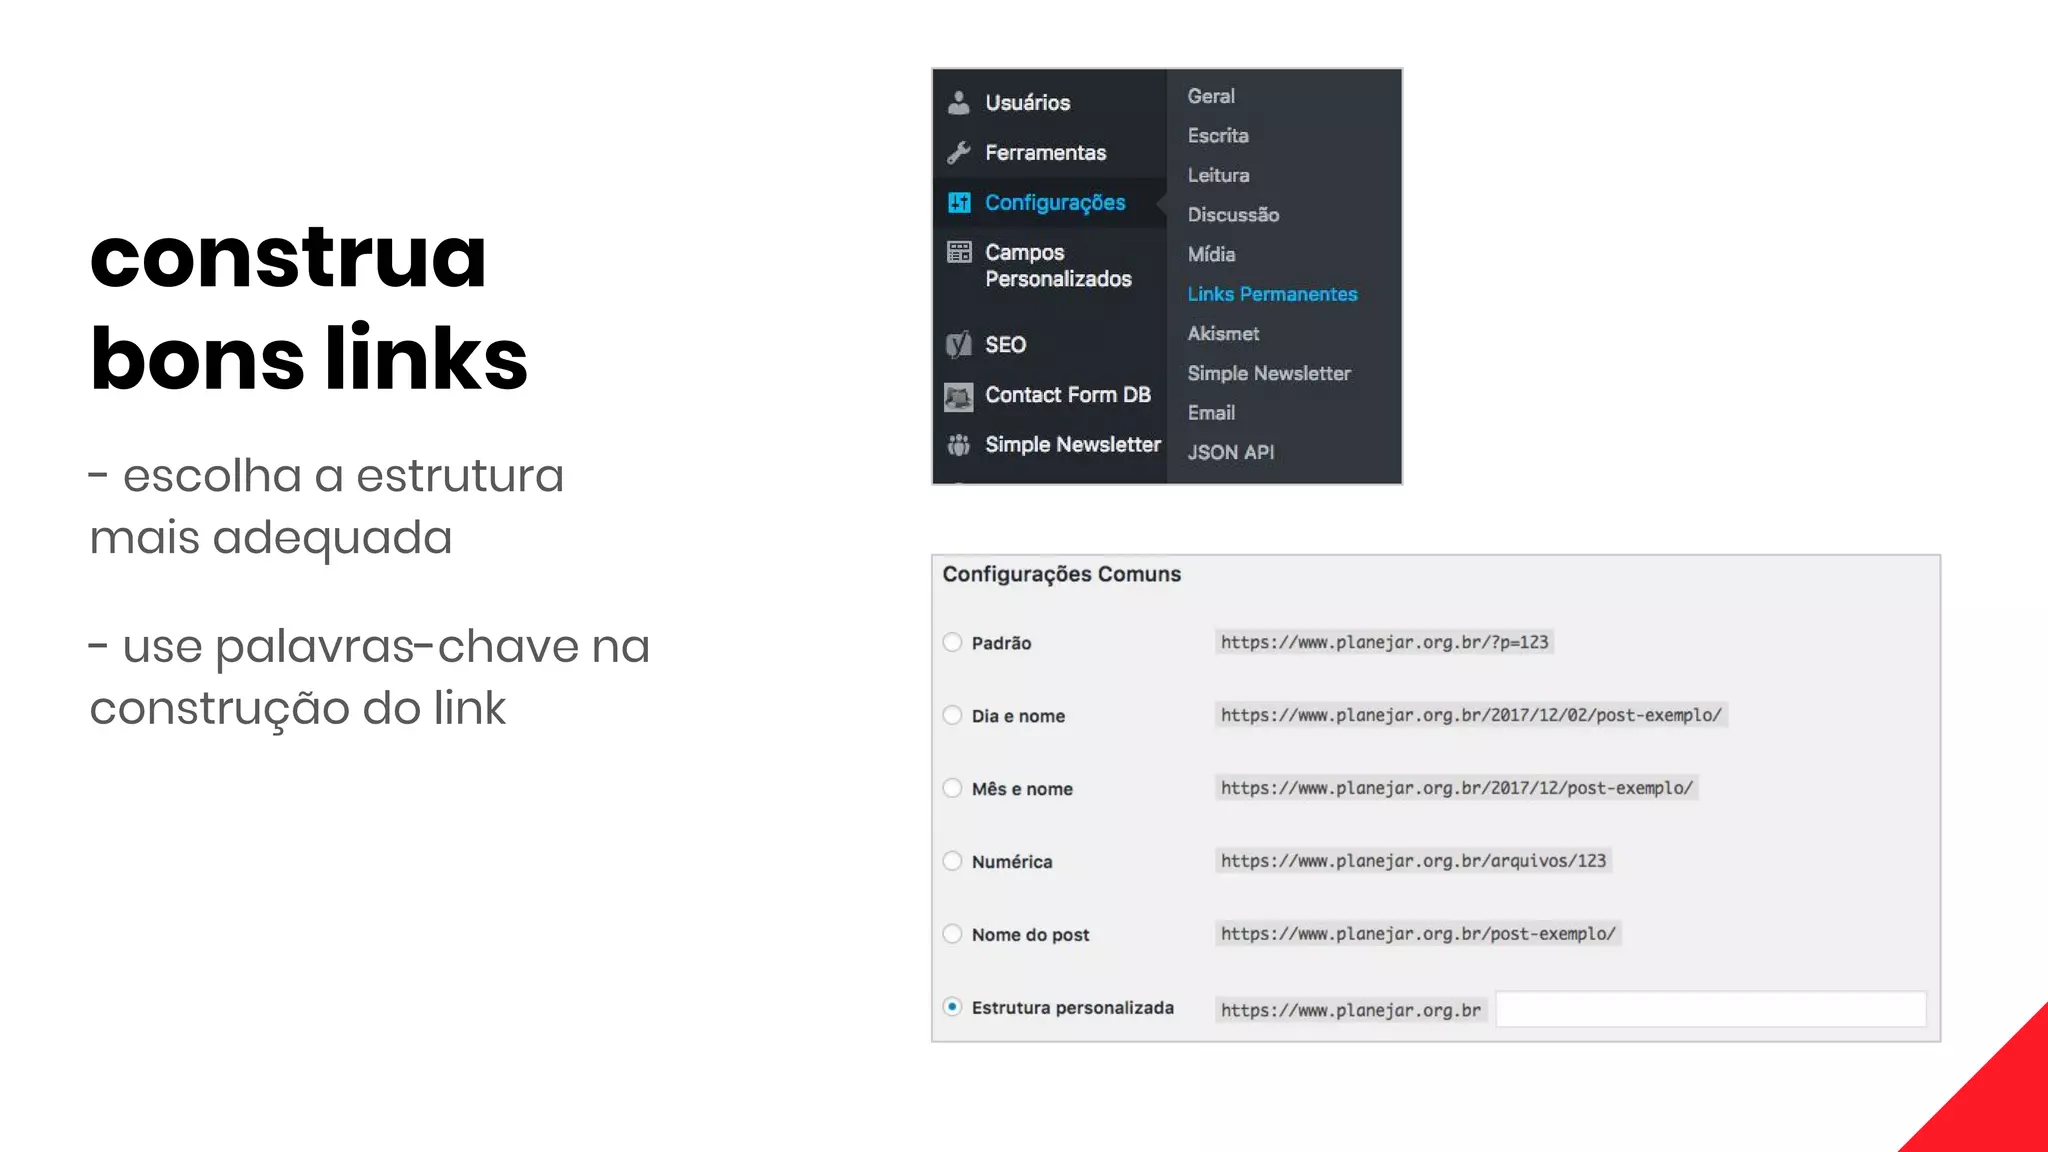Image resolution: width=2048 pixels, height=1152 pixels.
Task: Click the Configurações sliders icon
Action: click(x=959, y=202)
